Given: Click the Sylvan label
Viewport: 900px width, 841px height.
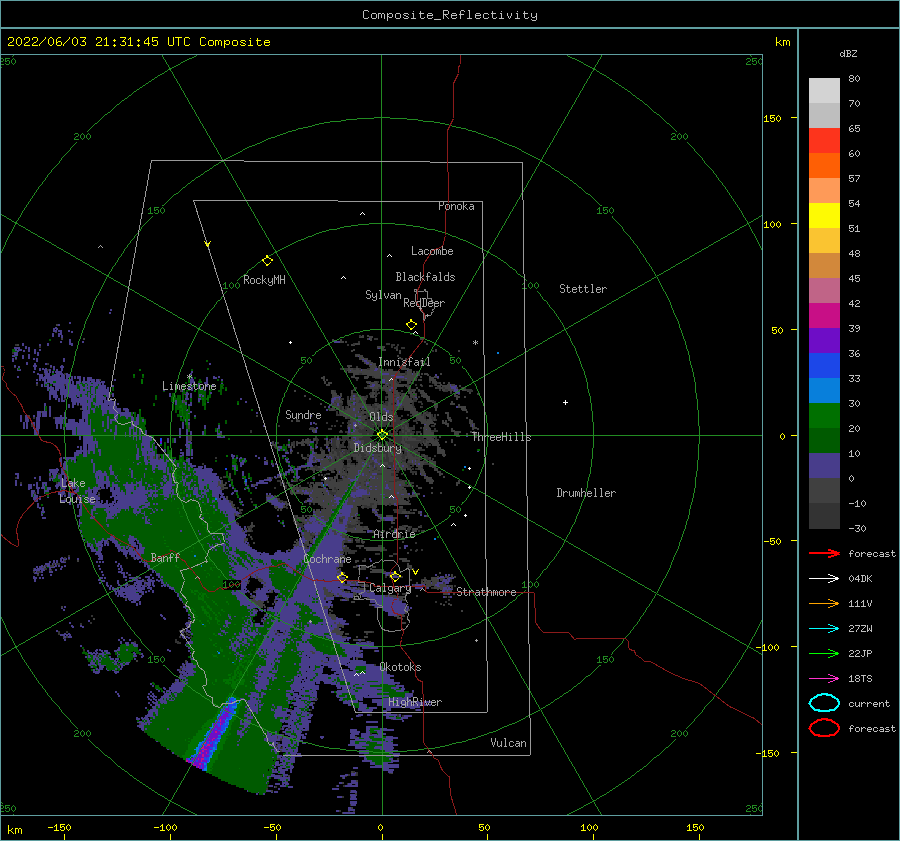Looking at the screenshot, I should pos(383,295).
